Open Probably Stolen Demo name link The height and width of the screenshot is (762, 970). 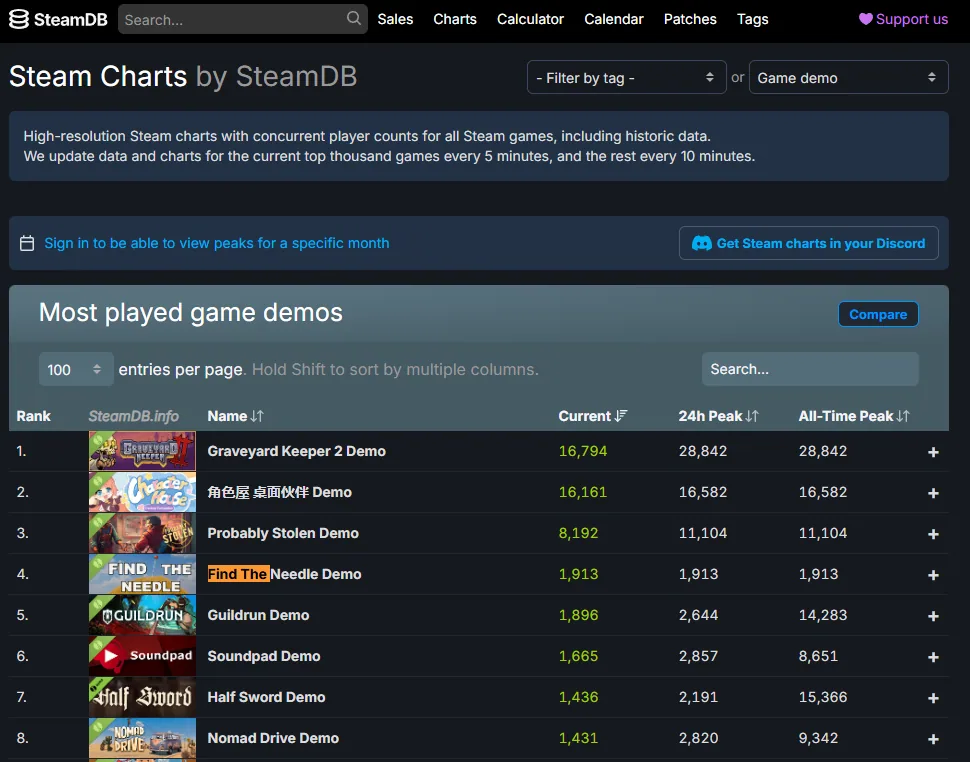pyautogui.click(x=283, y=533)
